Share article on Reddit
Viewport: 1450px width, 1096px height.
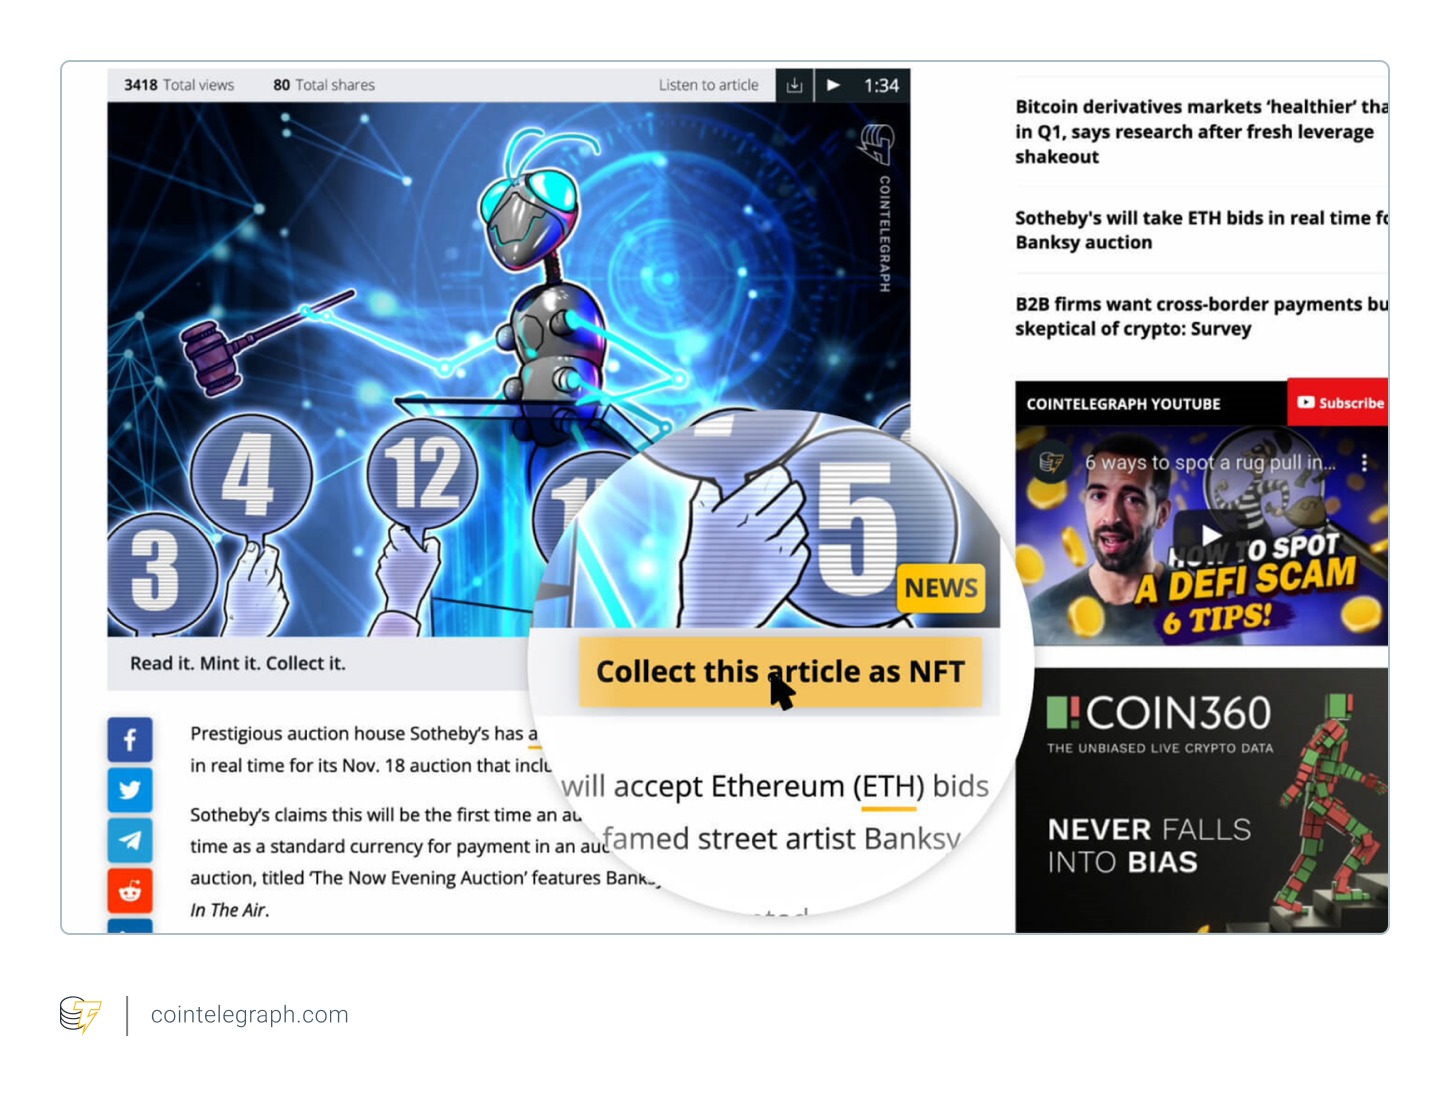click(x=130, y=890)
